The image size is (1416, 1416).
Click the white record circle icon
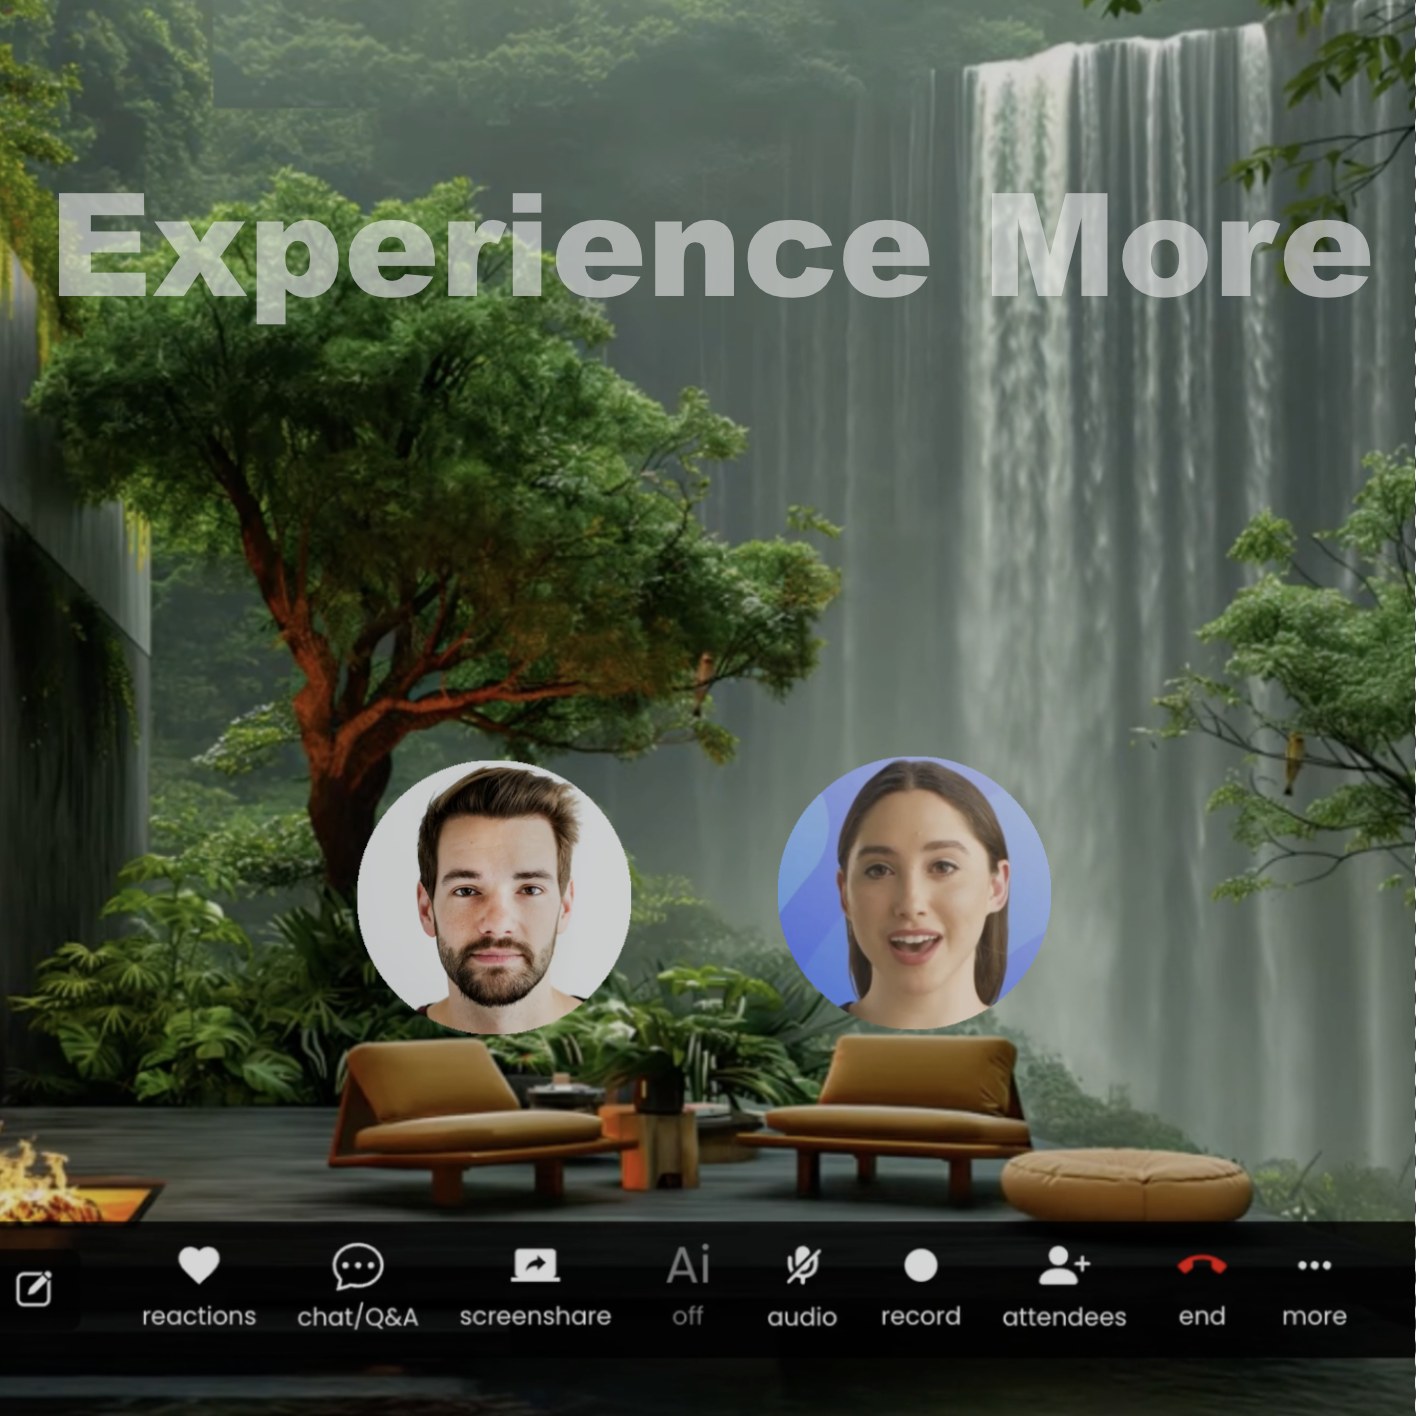pos(920,1266)
